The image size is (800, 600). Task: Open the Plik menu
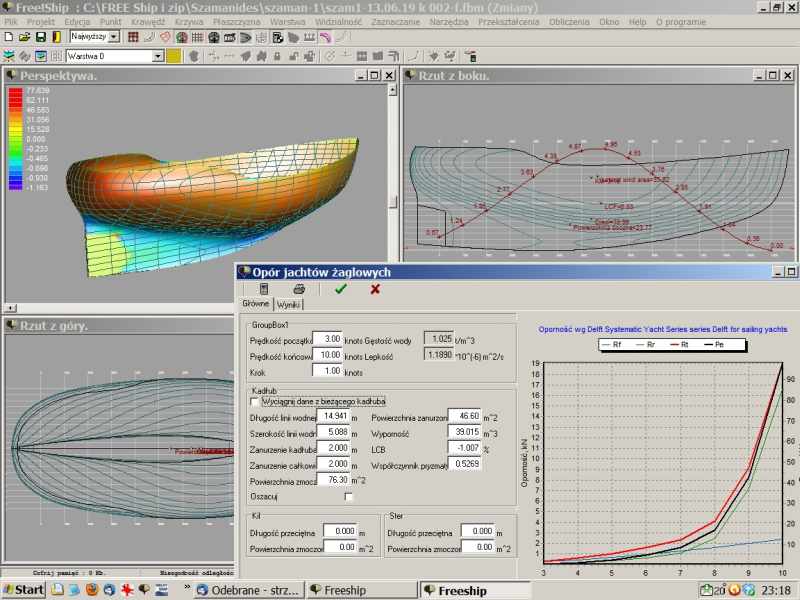(11, 22)
